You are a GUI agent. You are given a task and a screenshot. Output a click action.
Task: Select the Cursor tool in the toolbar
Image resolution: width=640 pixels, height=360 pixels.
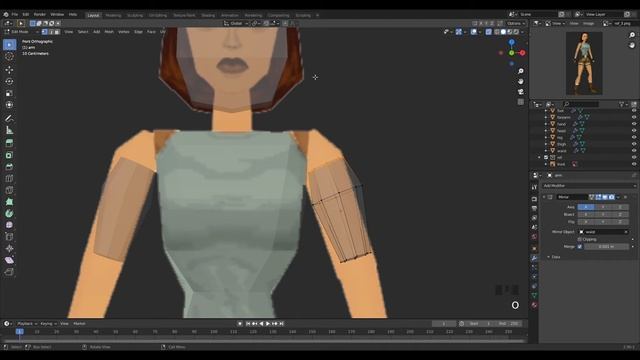9,57
